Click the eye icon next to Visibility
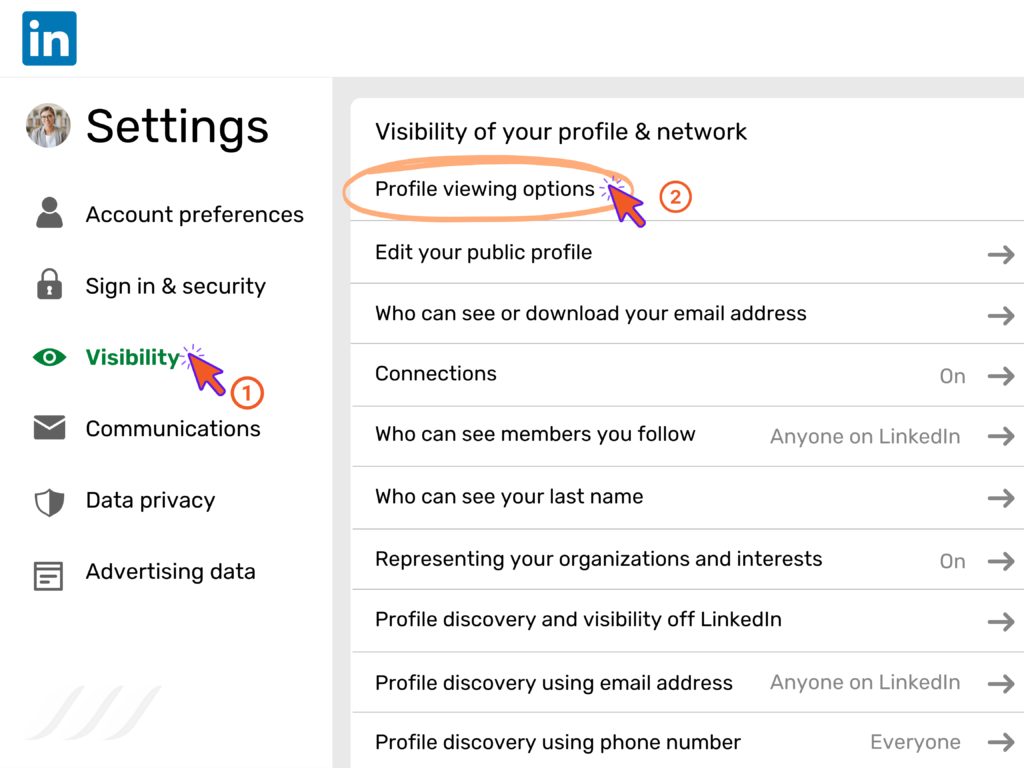The height and width of the screenshot is (768, 1024). pos(48,357)
